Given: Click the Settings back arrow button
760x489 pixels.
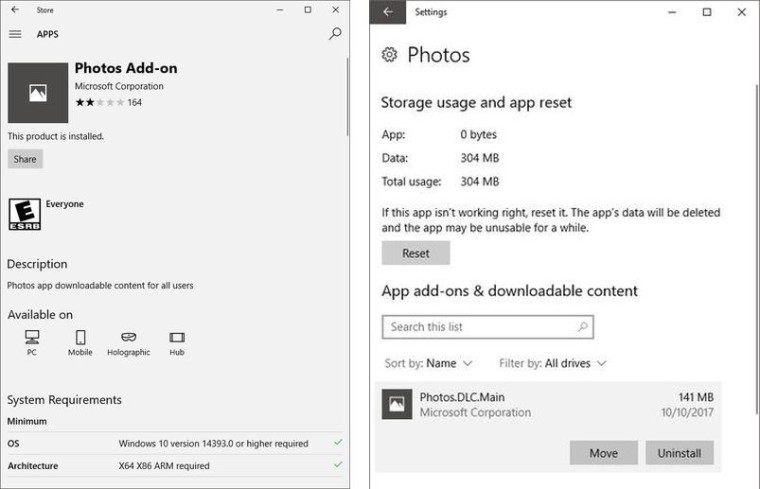Looking at the screenshot, I should (x=387, y=13).
